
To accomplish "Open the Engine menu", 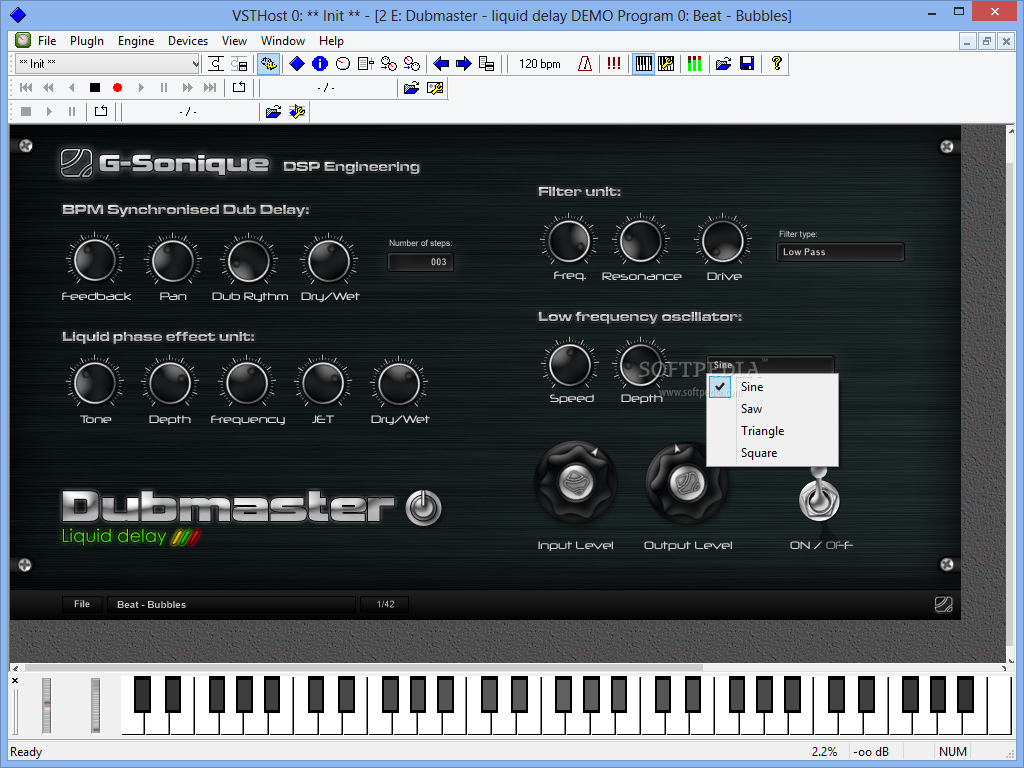I will (136, 40).
